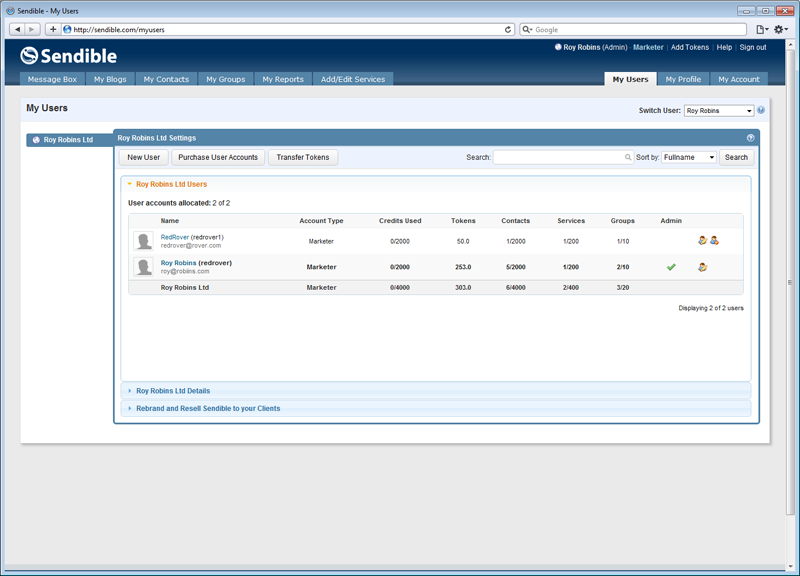This screenshot has height=576, width=800.
Task: Click 303.0 total tokens value
Action: (x=463, y=288)
